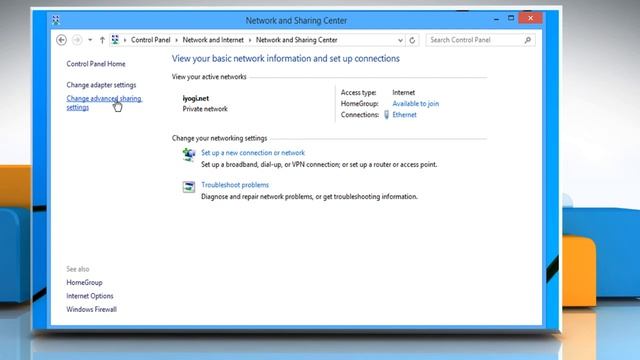
Task: Select Network and Sharing Center breadcrumb
Action: (297, 40)
